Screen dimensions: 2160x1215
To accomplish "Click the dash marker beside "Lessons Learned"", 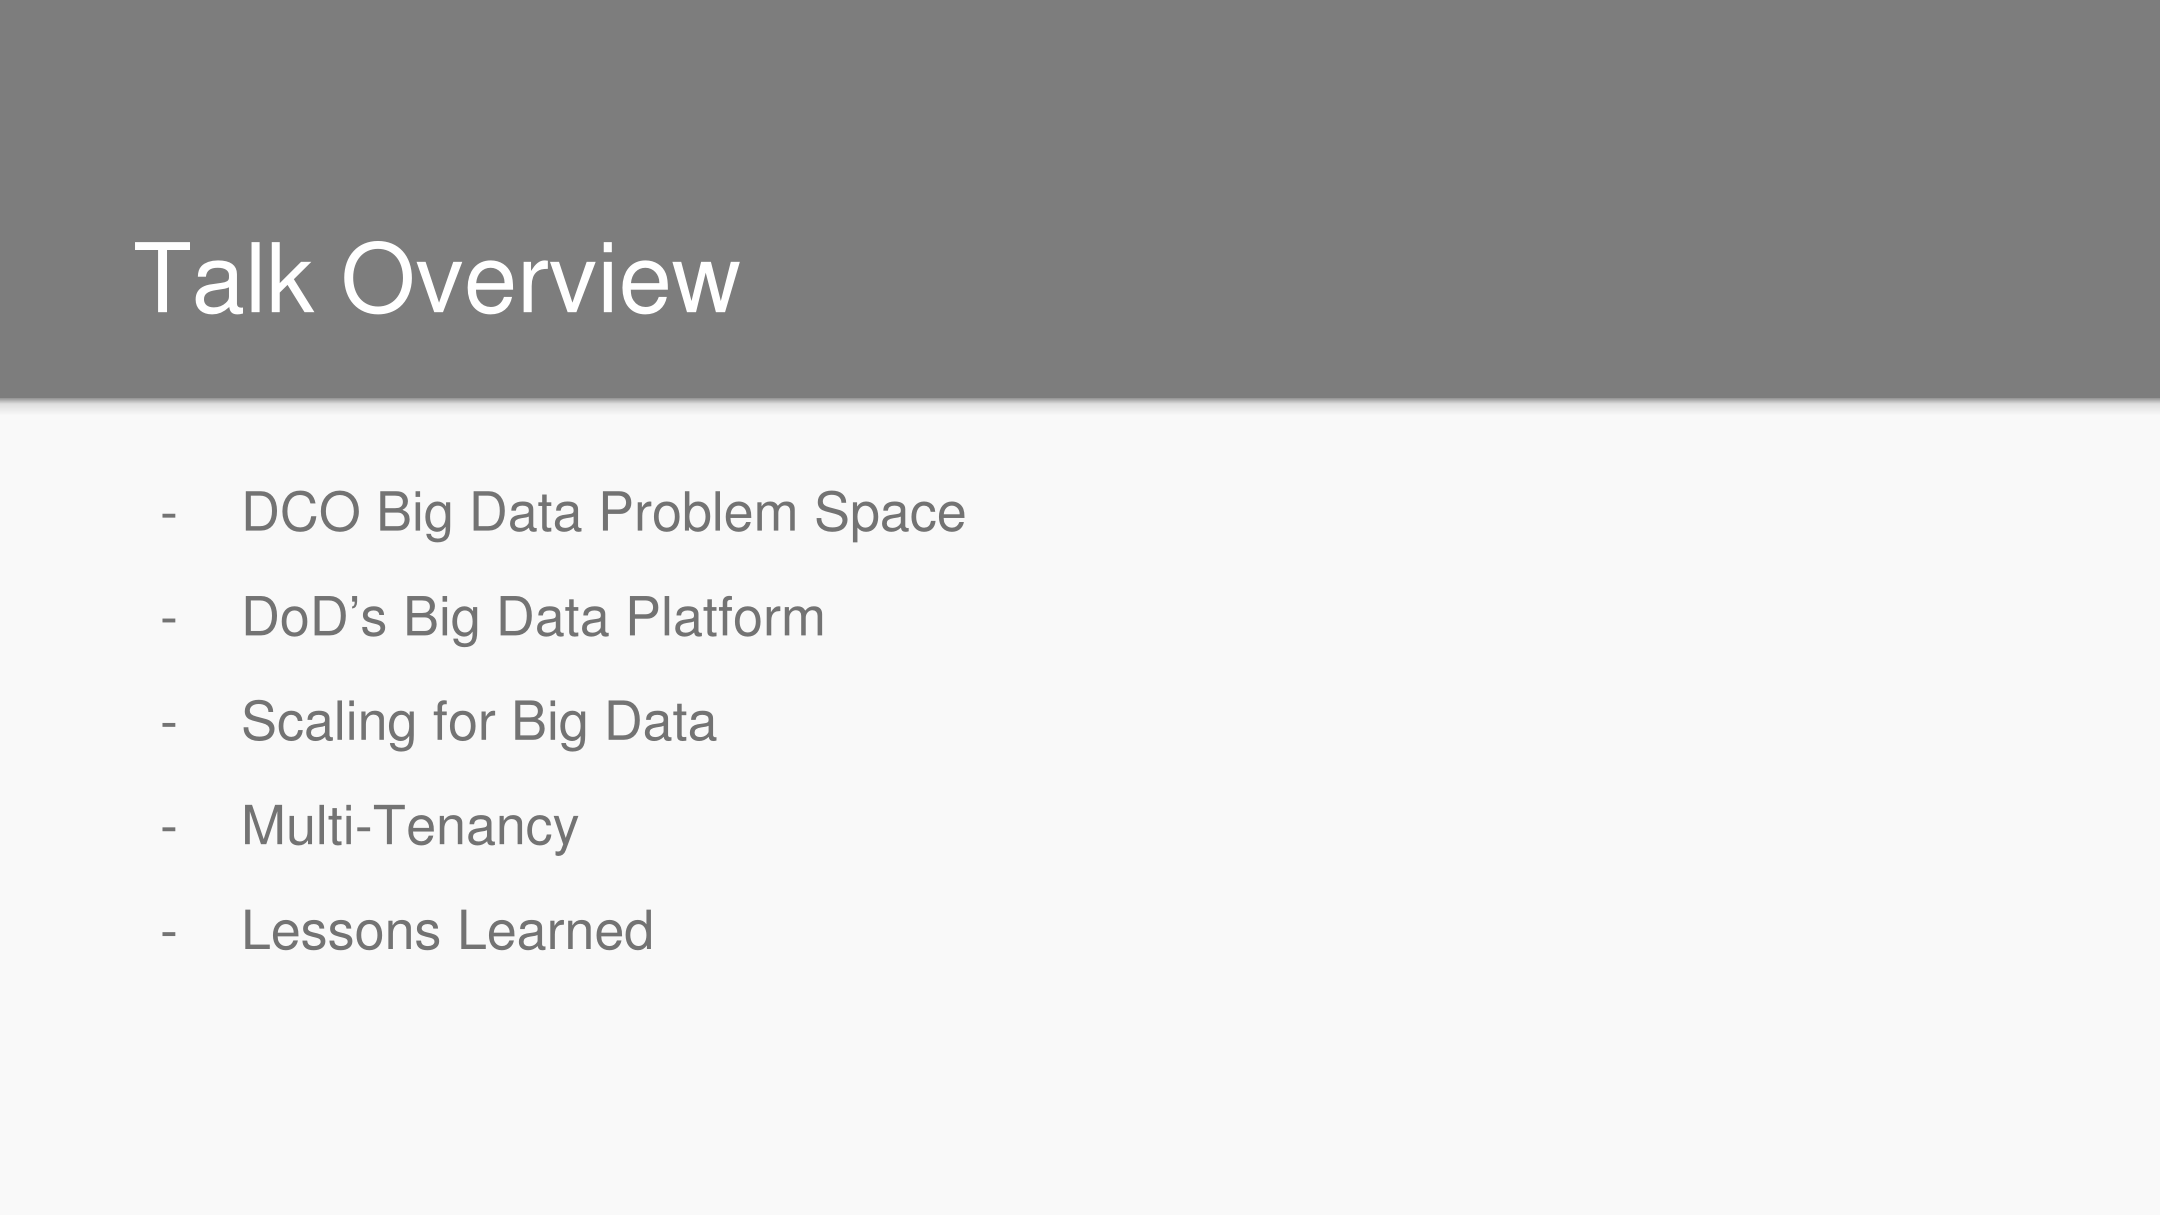I will coord(168,934).
